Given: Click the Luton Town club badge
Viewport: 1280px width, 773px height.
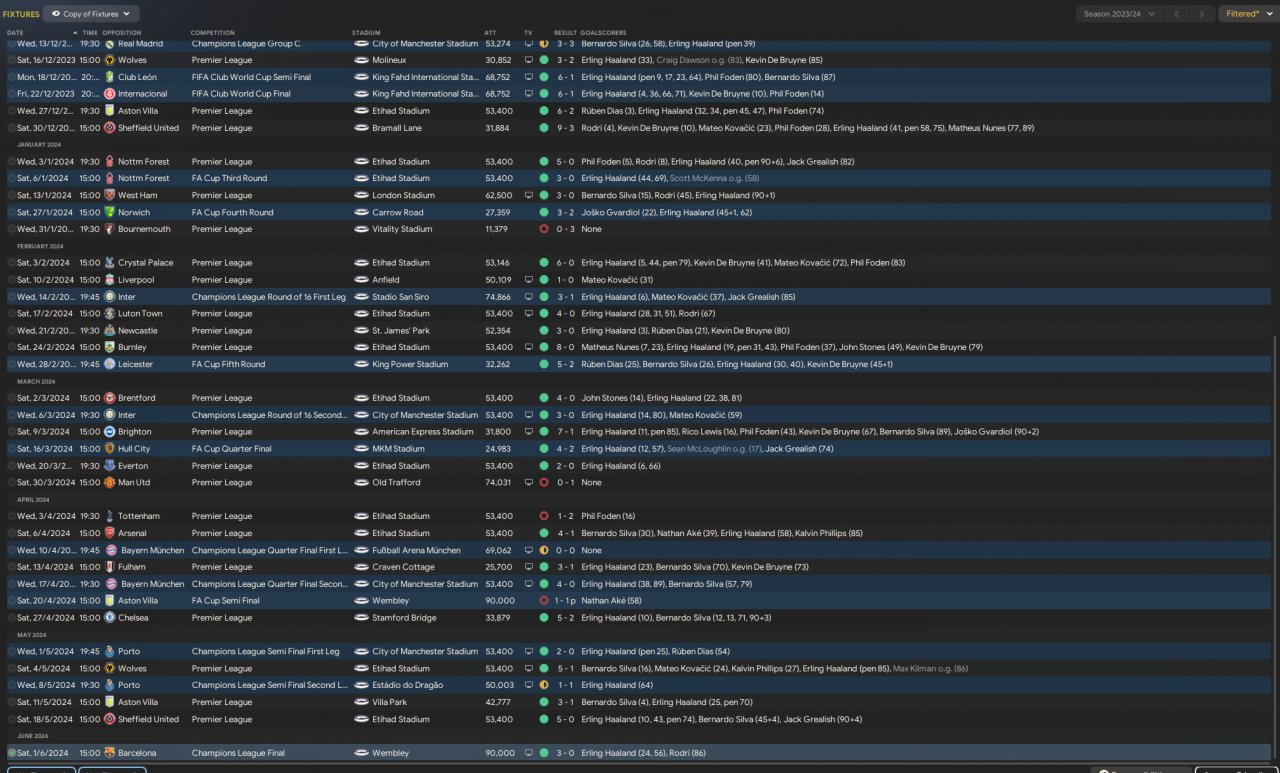Looking at the screenshot, I should pos(109,314).
